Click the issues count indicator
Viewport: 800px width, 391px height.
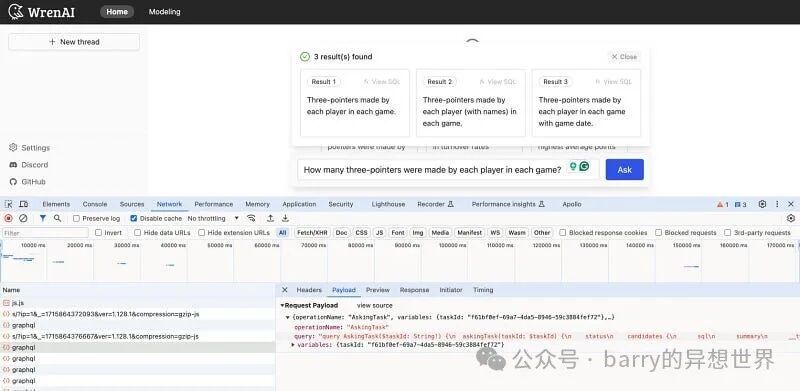[741, 204]
